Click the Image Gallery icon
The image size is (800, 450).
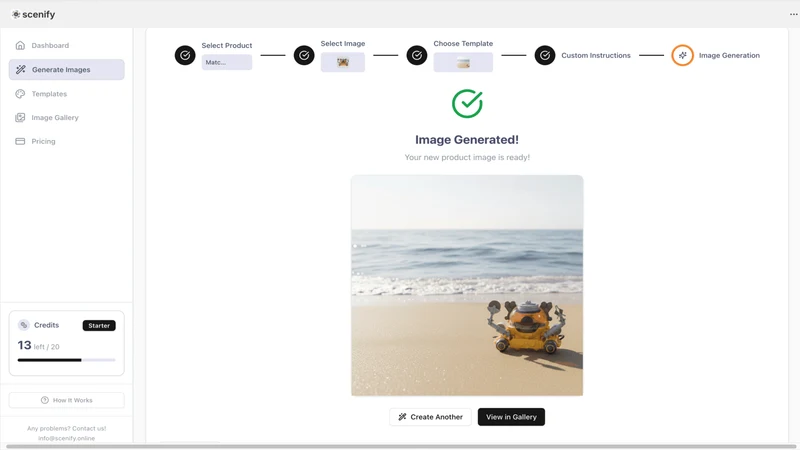(x=20, y=117)
